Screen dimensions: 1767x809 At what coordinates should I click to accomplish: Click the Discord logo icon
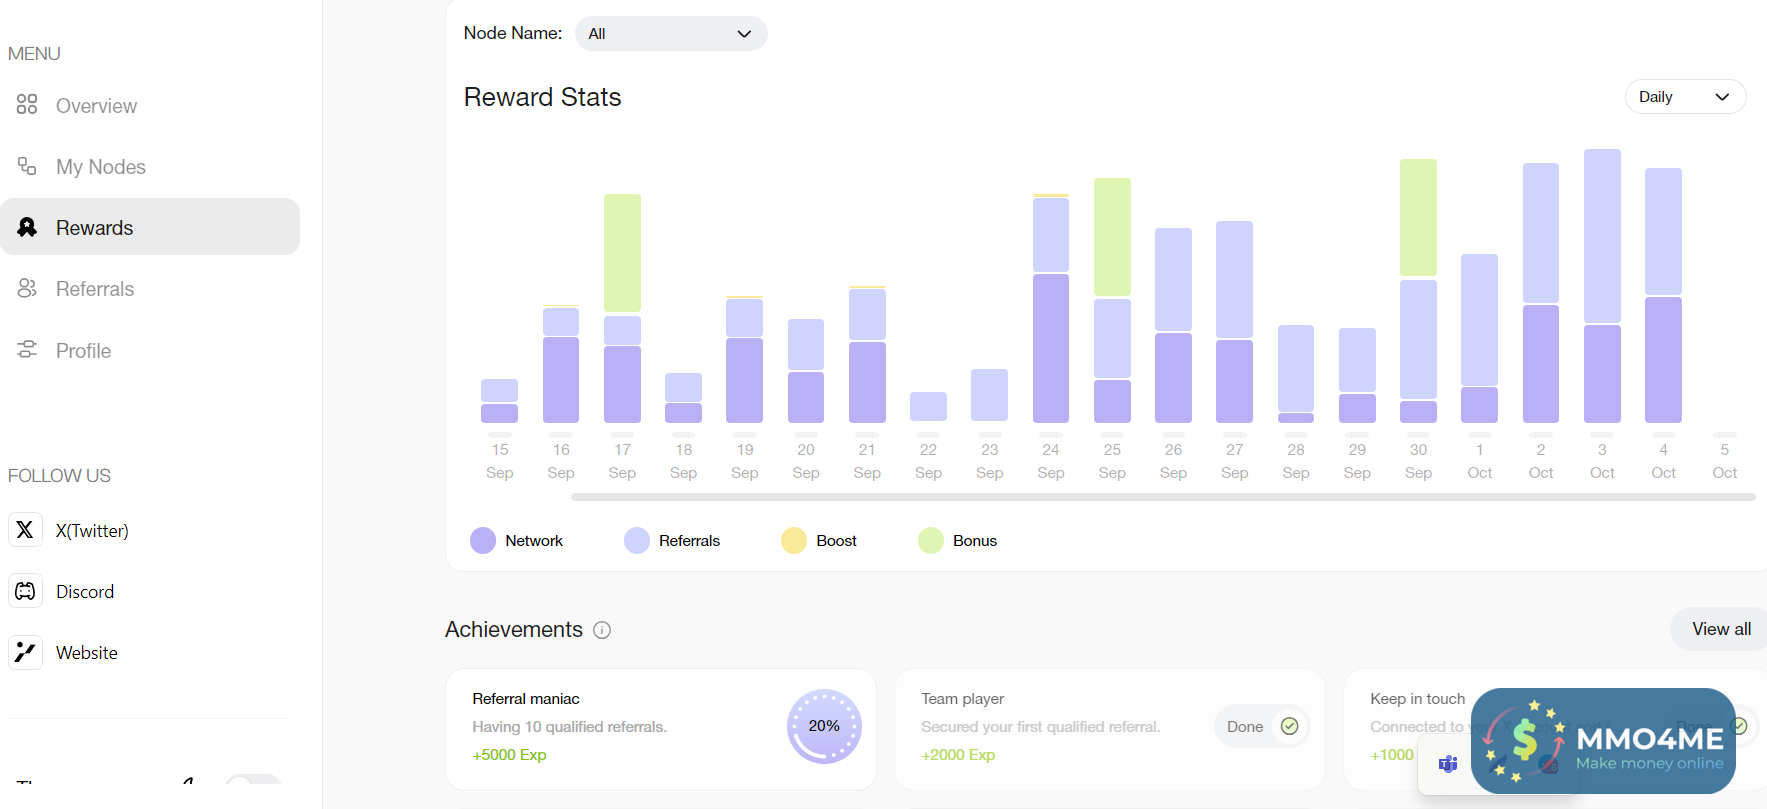click(25, 591)
